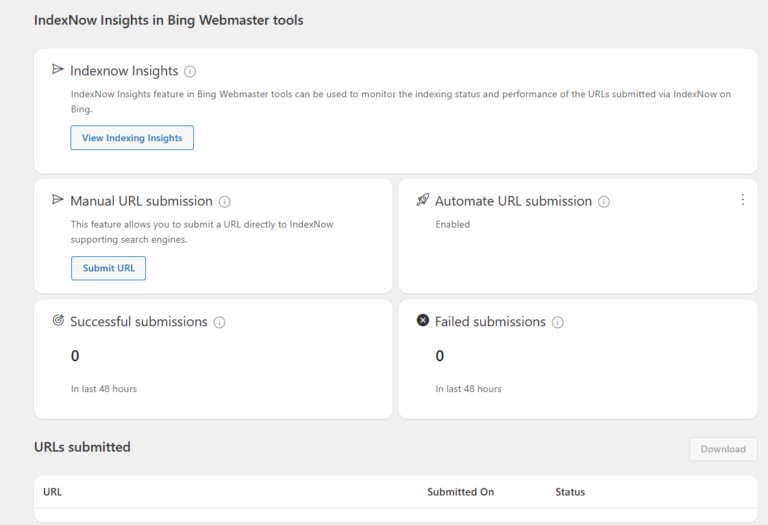Select the URL column header
This screenshot has height=525, width=768.
pyautogui.click(x=52, y=492)
